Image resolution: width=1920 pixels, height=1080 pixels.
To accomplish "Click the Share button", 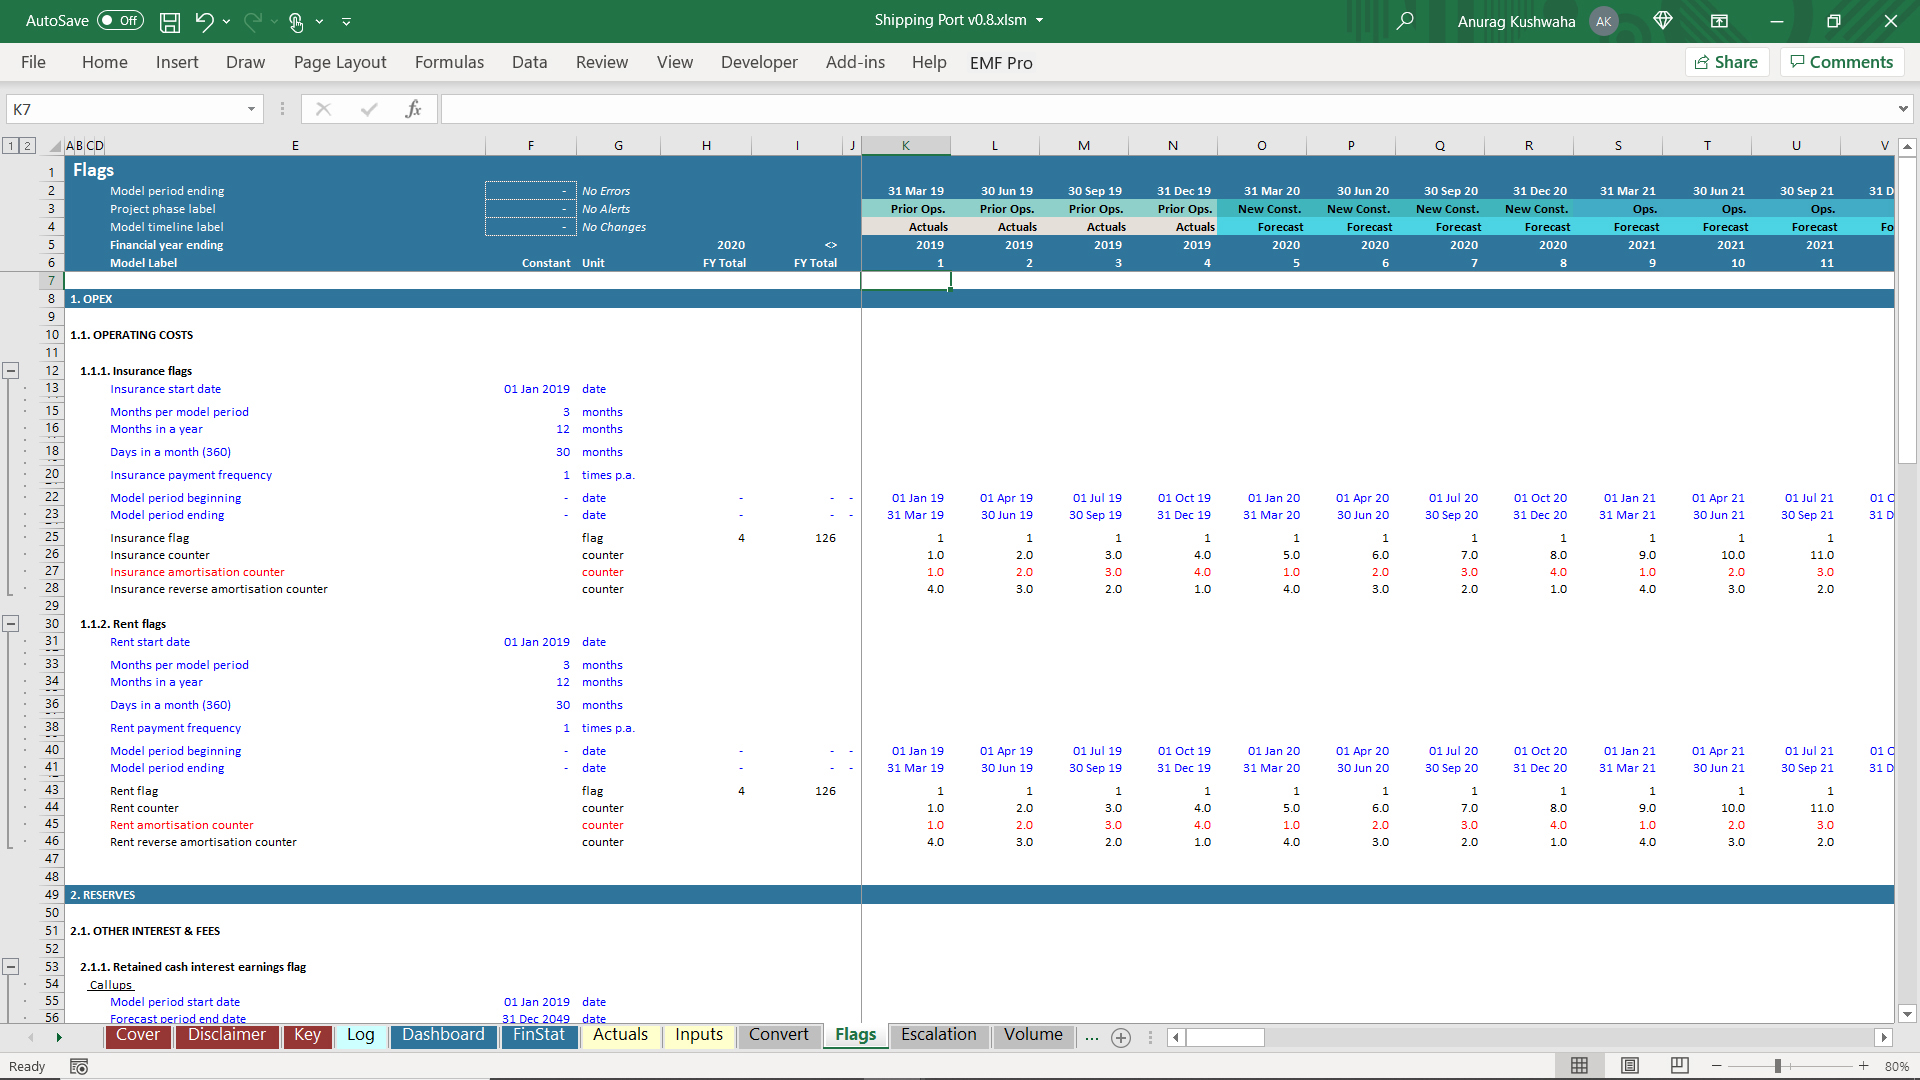I will 1727,62.
